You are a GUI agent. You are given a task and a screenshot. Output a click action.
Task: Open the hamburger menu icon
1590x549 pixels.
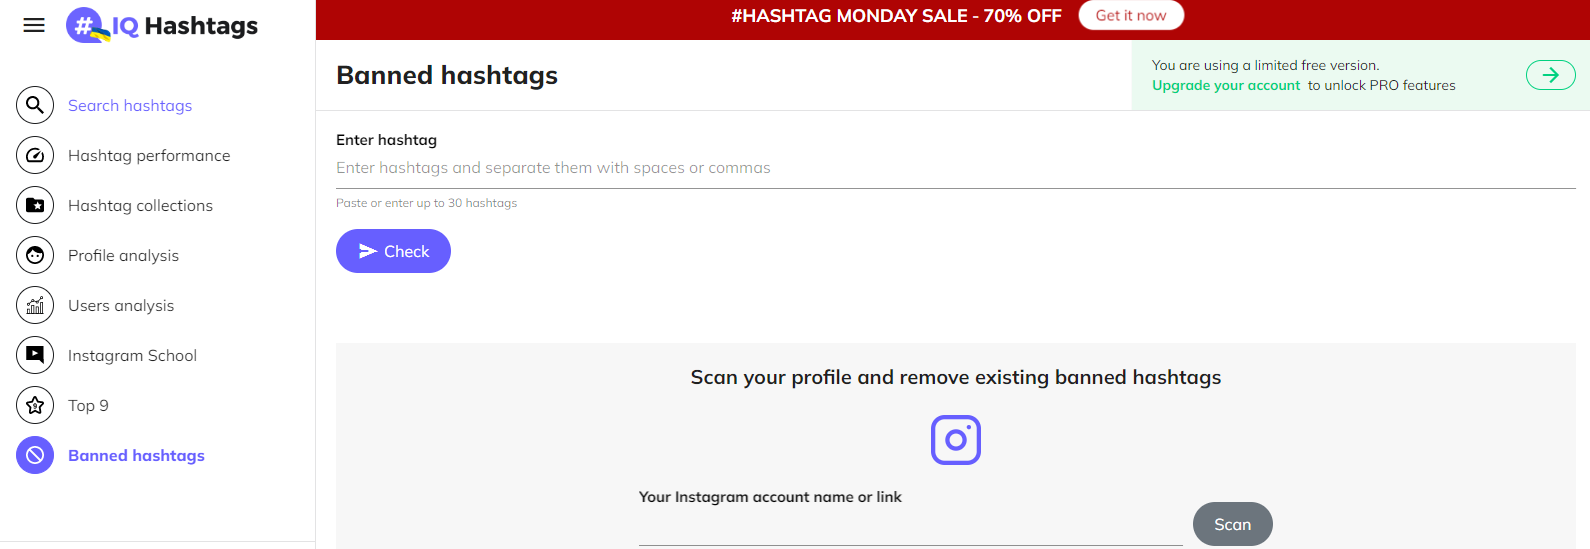[x=34, y=25]
